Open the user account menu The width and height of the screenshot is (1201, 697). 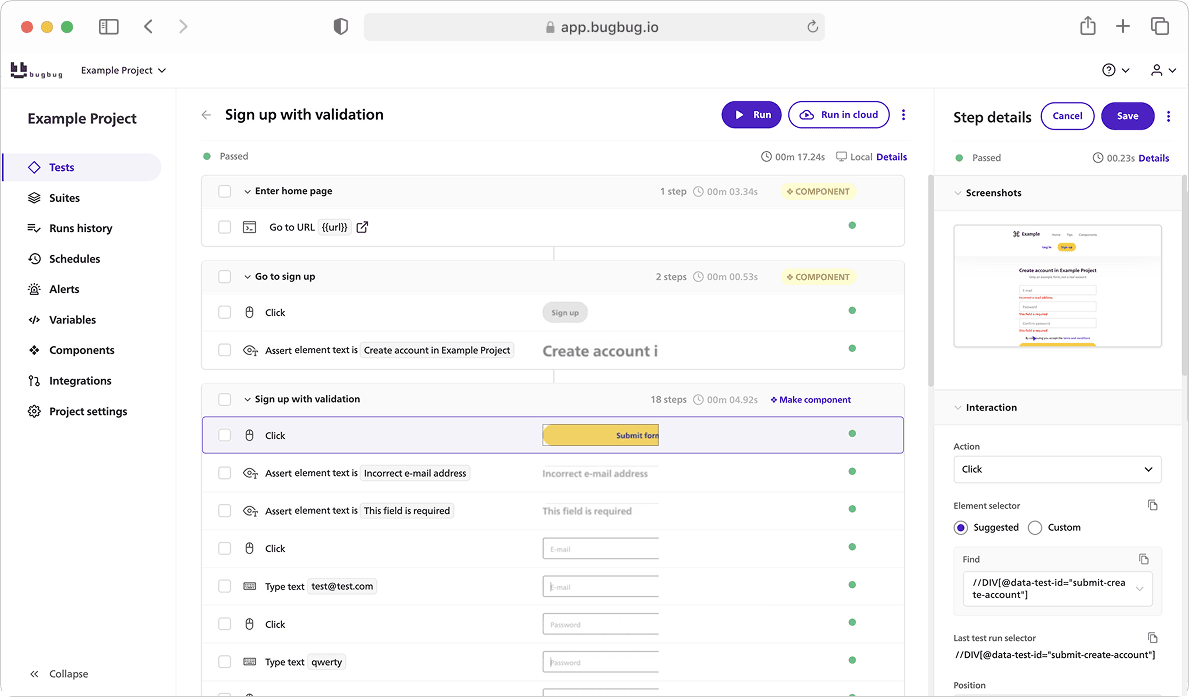1162,70
